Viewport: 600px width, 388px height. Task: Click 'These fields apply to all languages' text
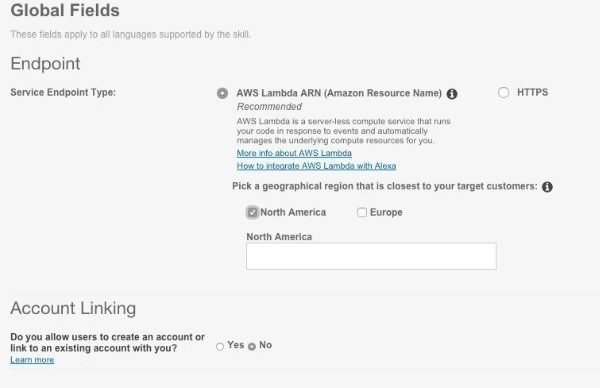coord(130,34)
